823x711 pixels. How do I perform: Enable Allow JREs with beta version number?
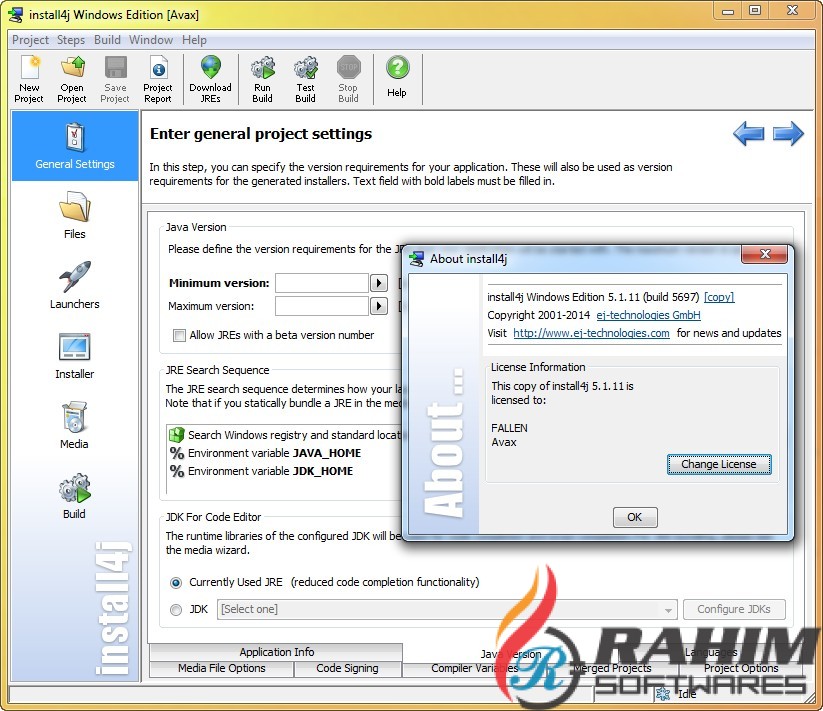click(180, 335)
